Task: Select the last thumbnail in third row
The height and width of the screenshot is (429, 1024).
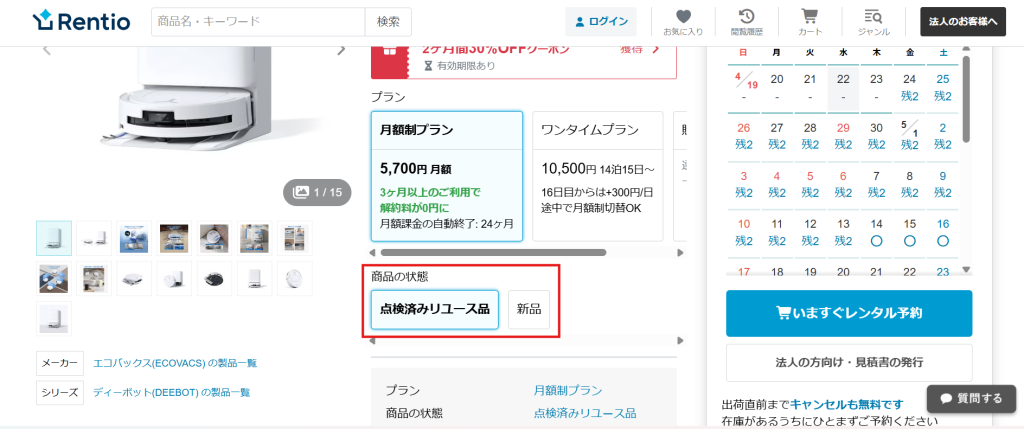Action: click(x=54, y=319)
